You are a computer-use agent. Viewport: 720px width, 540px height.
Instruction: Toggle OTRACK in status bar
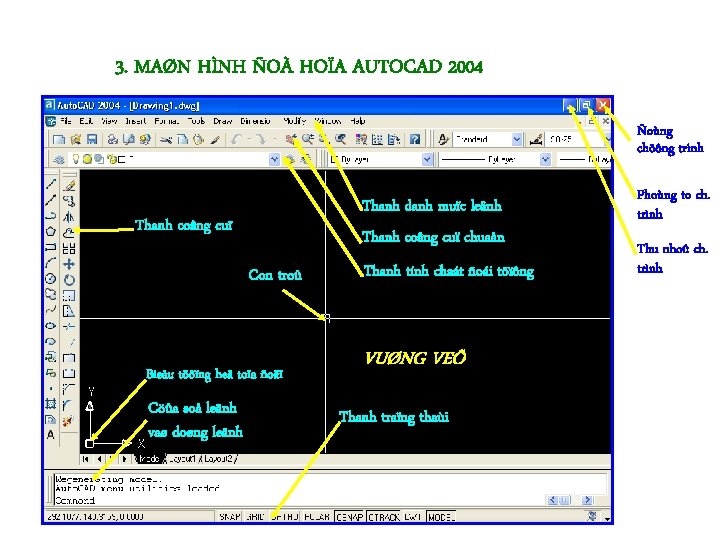[x=384, y=517]
